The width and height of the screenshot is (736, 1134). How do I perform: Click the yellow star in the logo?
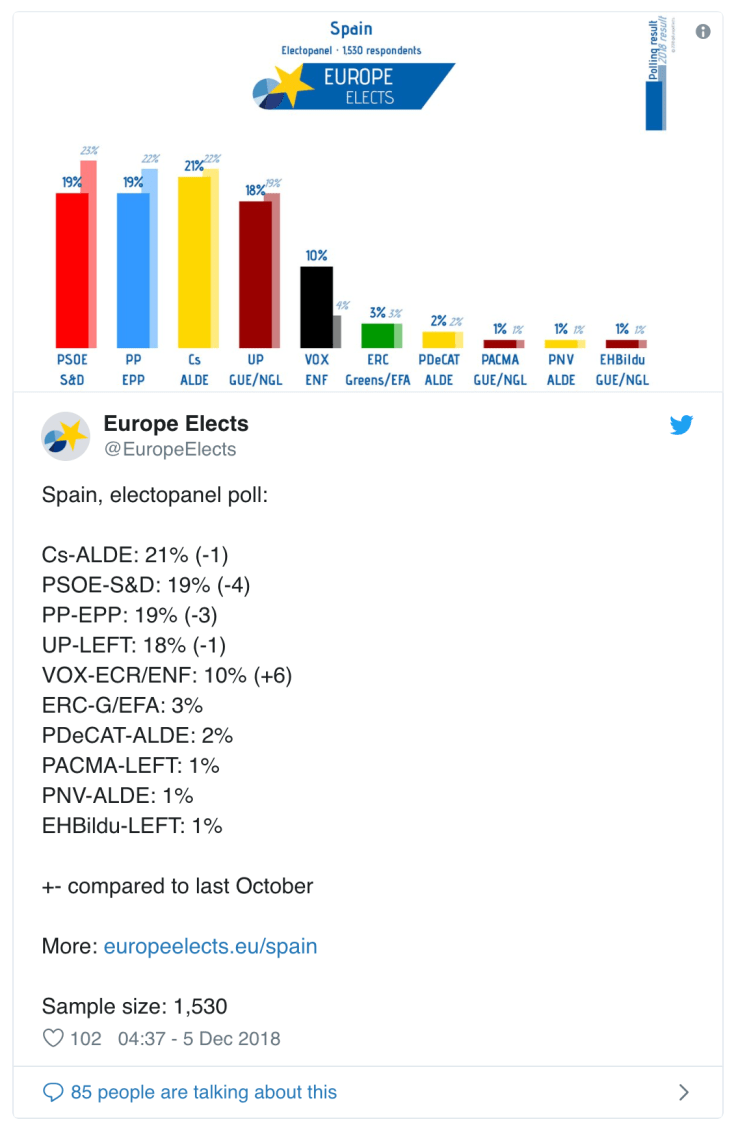coord(290,82)
